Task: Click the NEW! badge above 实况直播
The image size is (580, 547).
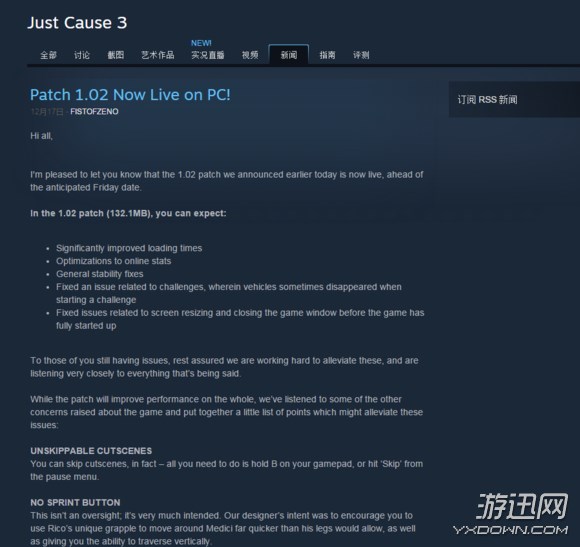Action: coord(201,43)
